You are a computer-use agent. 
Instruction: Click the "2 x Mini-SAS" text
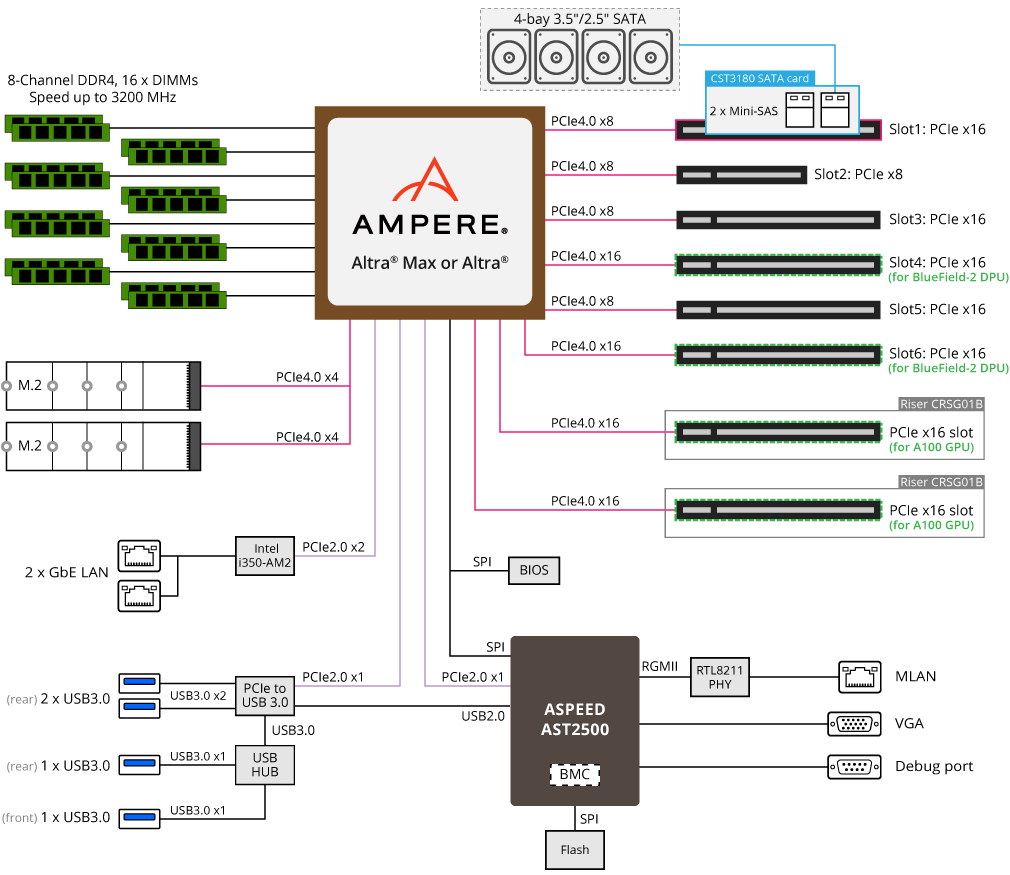click(743, 111)
